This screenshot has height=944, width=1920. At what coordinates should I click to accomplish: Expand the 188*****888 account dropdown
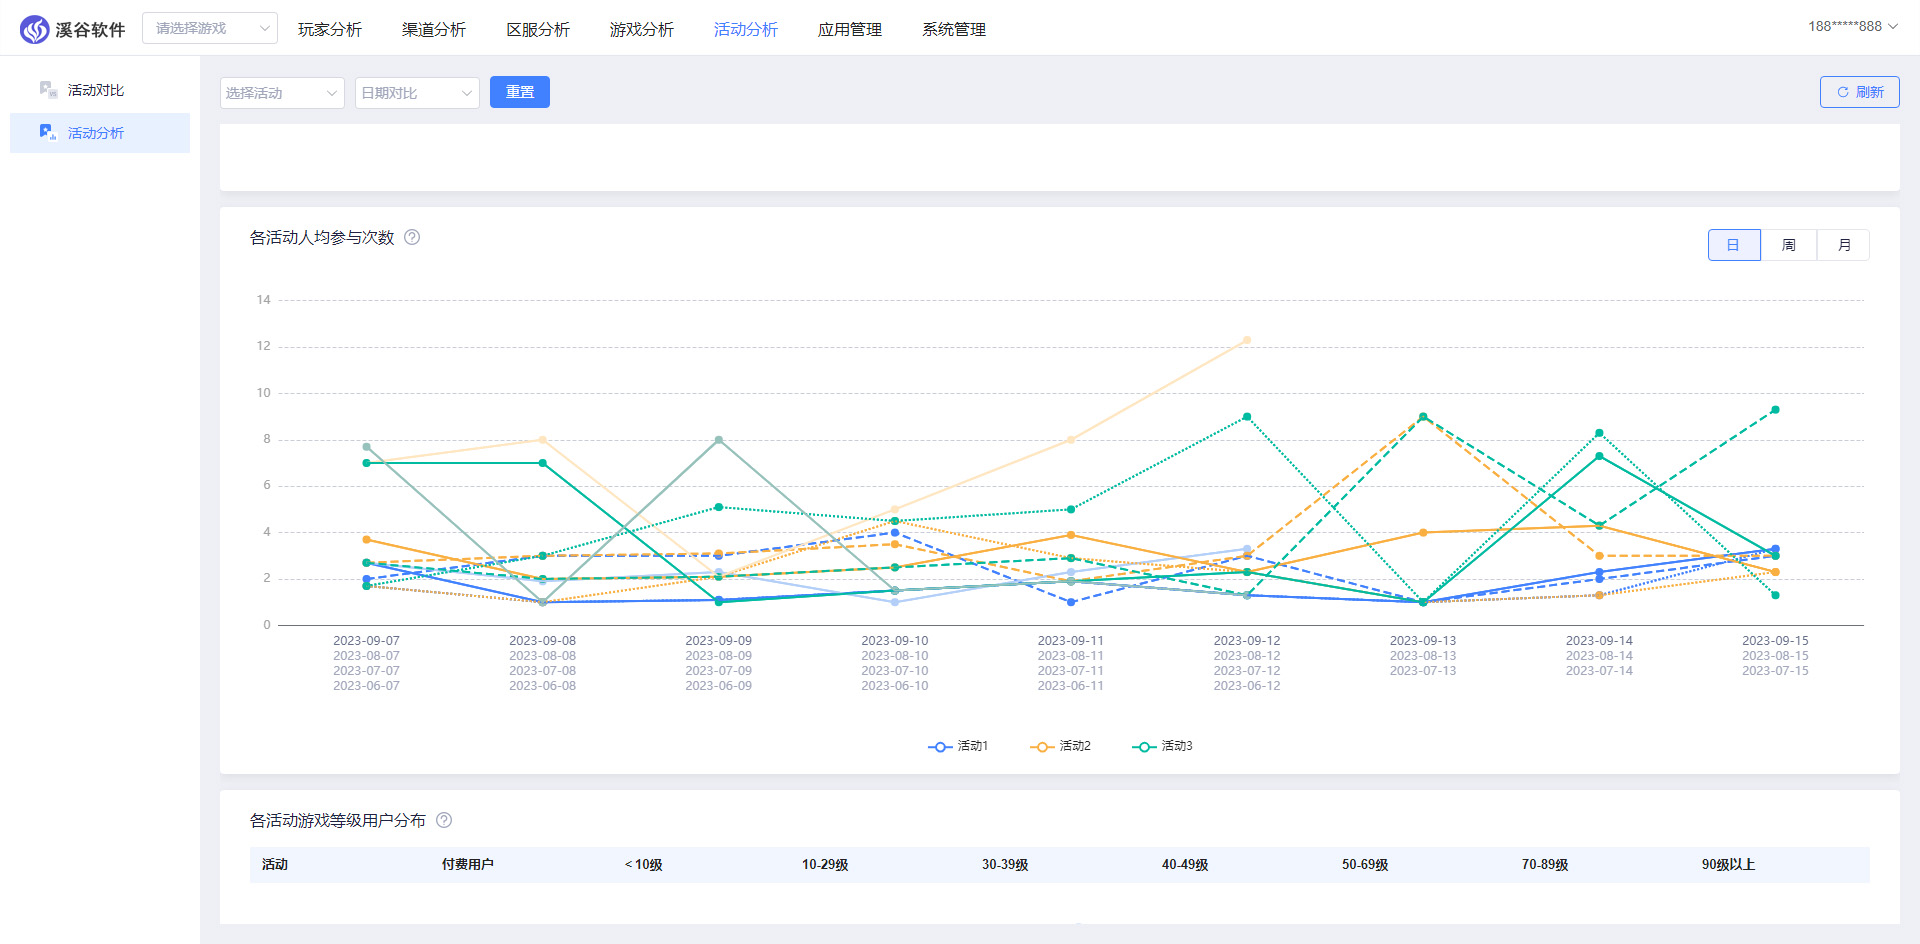[1852, 27]
